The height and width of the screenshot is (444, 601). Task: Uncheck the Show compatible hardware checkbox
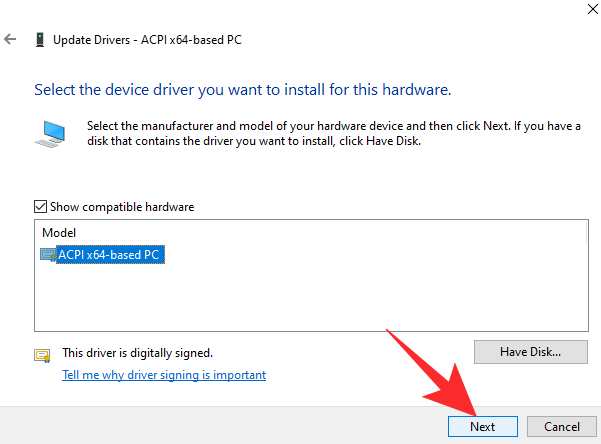tap(41, 207)
